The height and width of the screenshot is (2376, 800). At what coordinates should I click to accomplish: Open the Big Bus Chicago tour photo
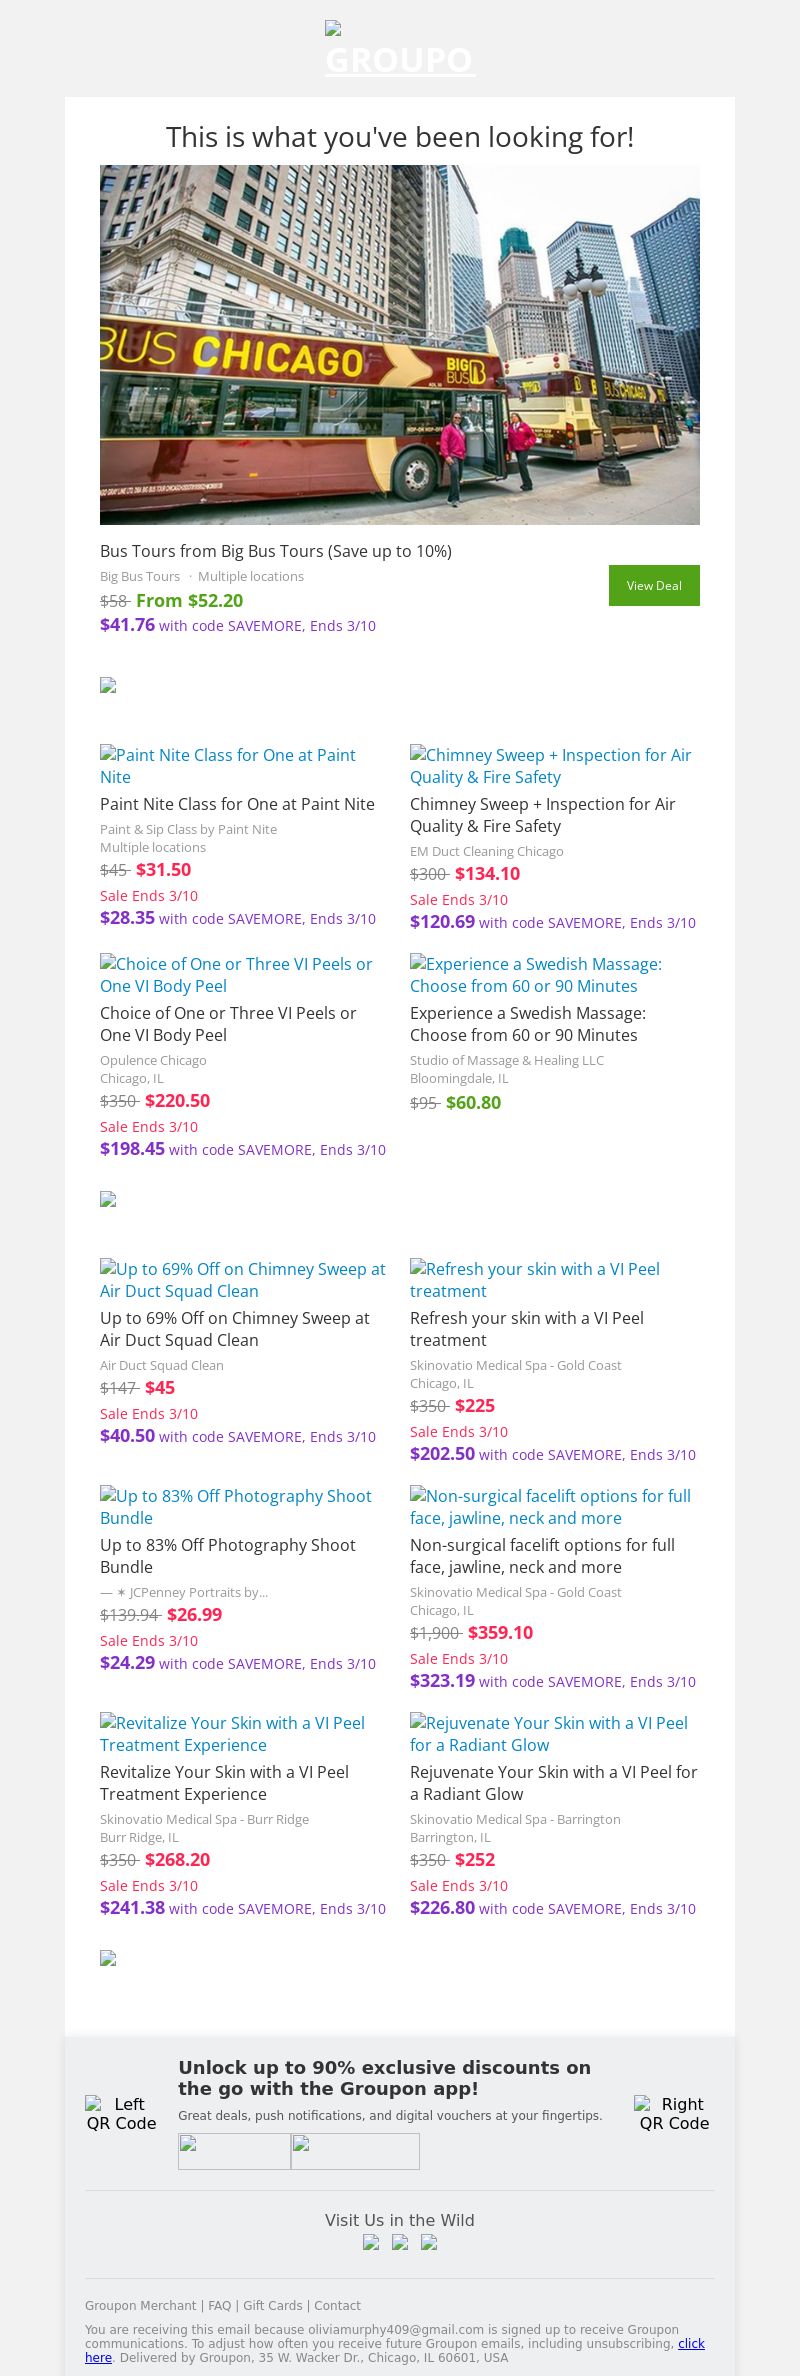[400, 344]
